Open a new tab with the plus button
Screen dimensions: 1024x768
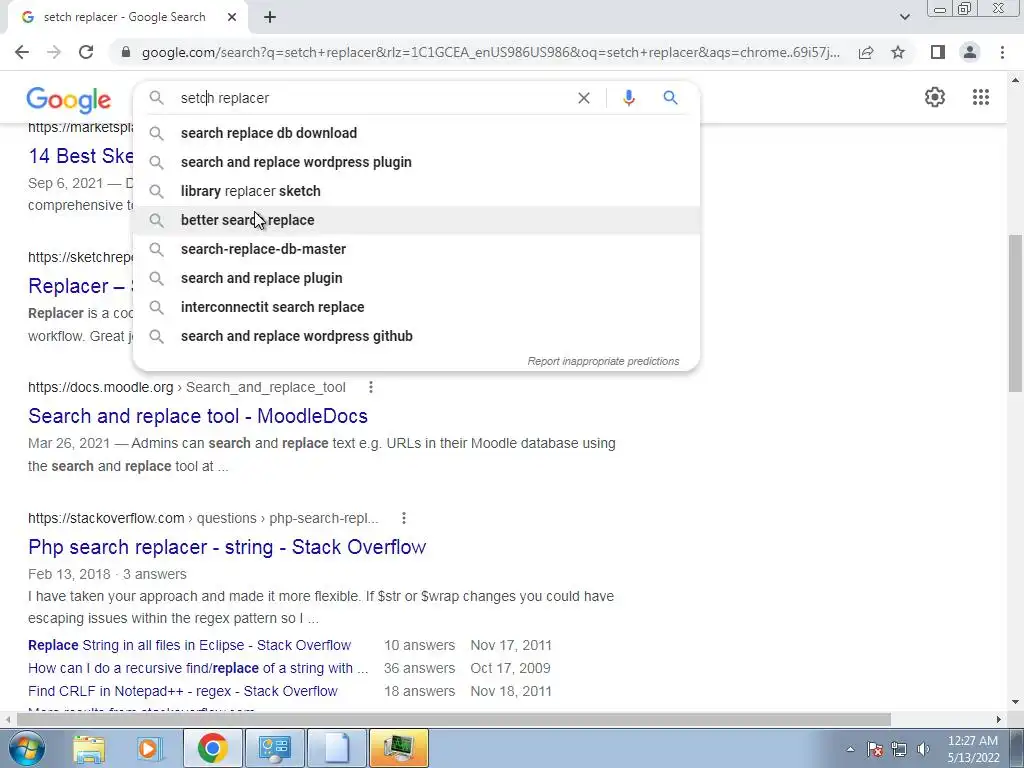[270, 17]
